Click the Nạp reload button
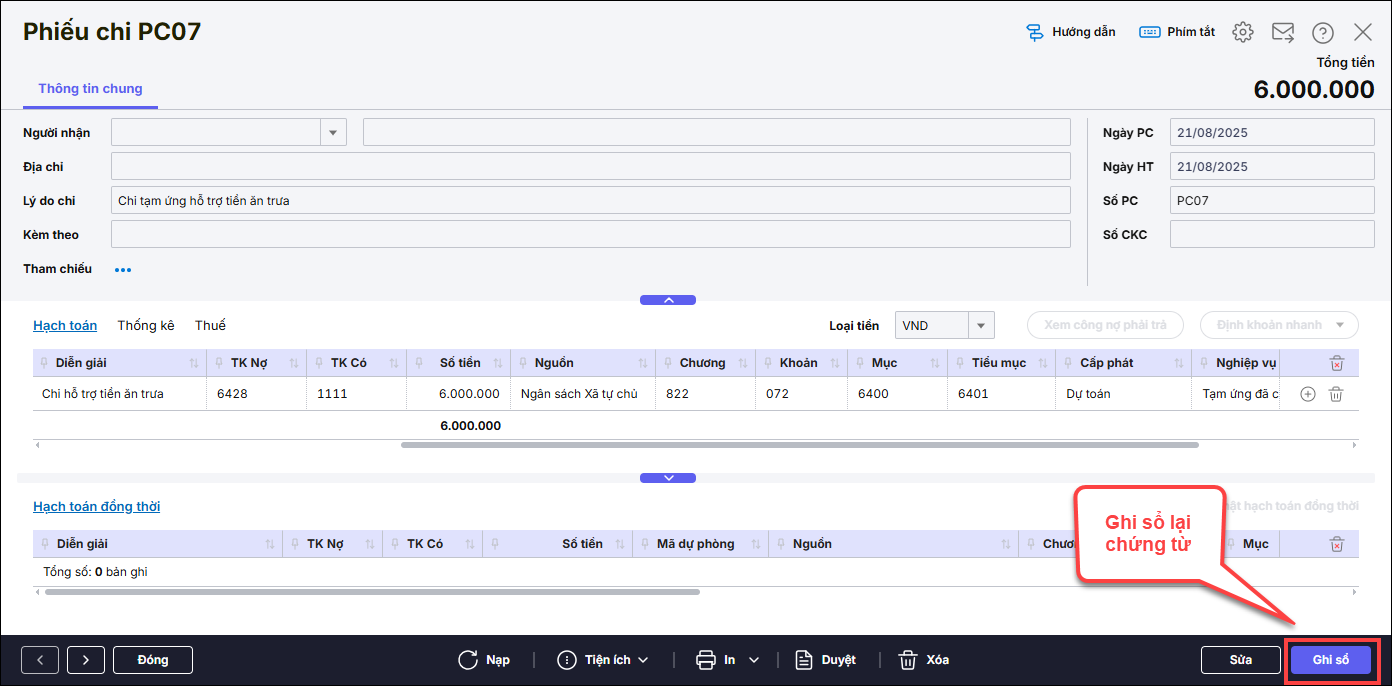This screenshot has height=686, width=1392. click(484, 660)
